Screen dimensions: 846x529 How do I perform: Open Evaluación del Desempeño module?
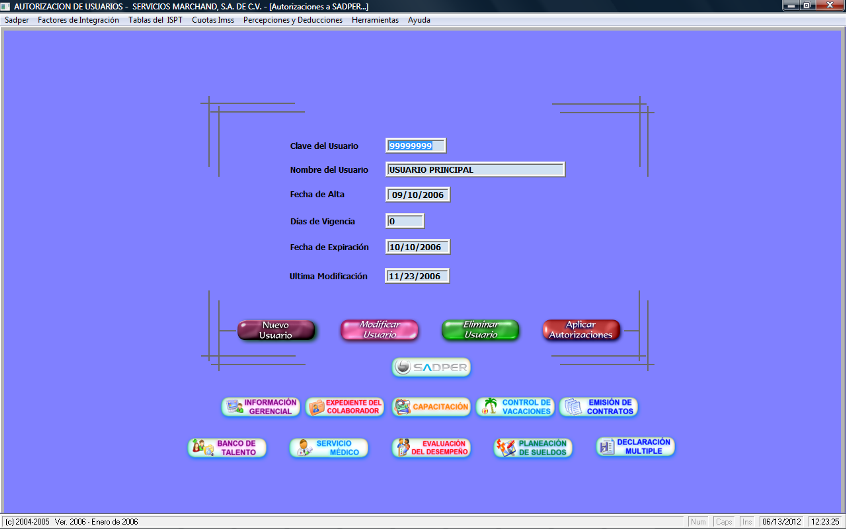(x=431, y=447)
